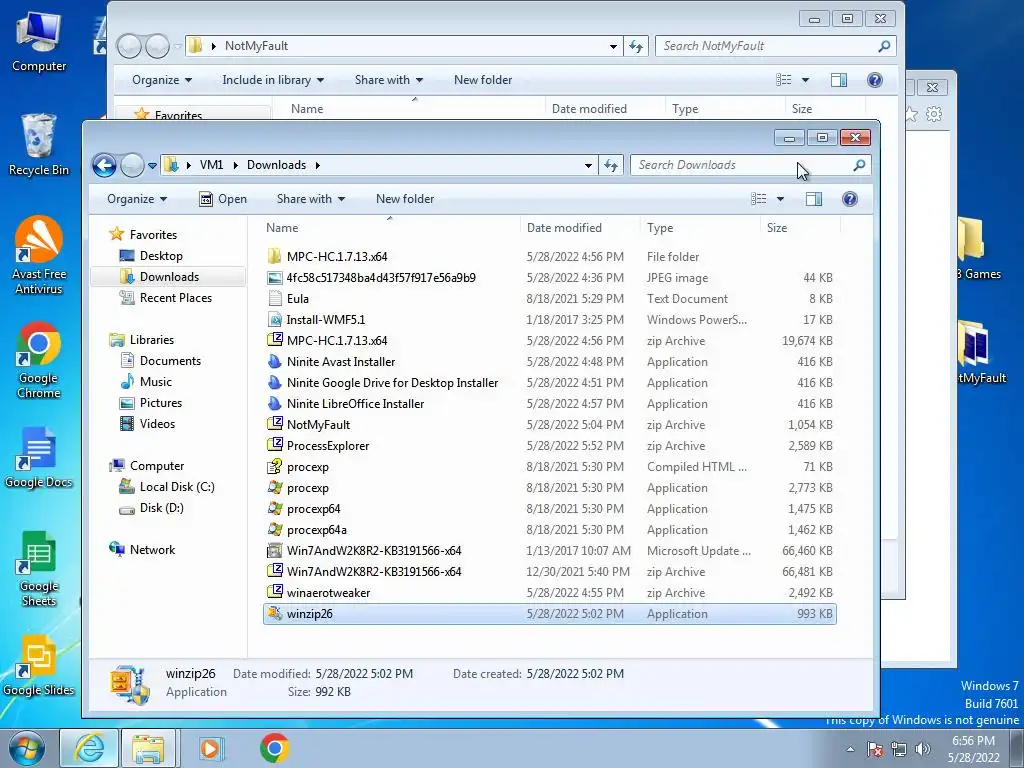Viewport: 1024px width, 768px height.
Task: Select Local Disk (C:) in navigation pane
Action: [x=176, y=487]
